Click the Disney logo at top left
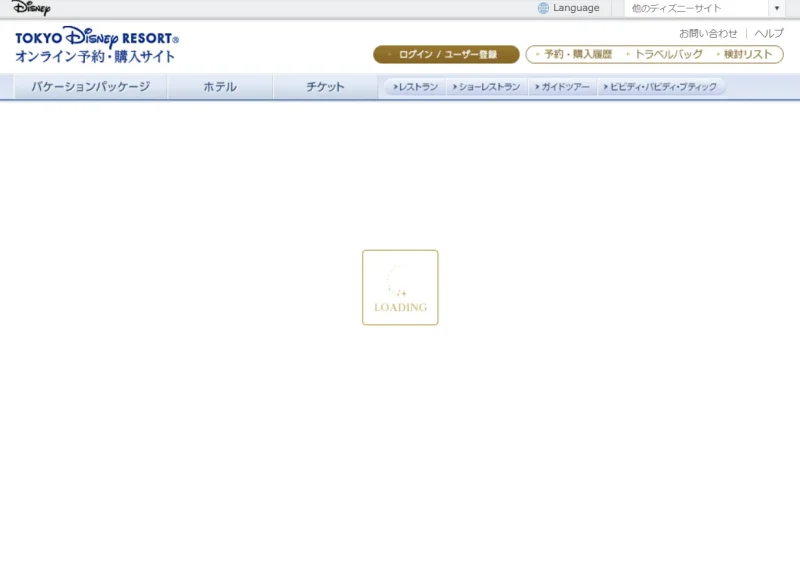This screenshot has width=800, height=568. point(31,8)
